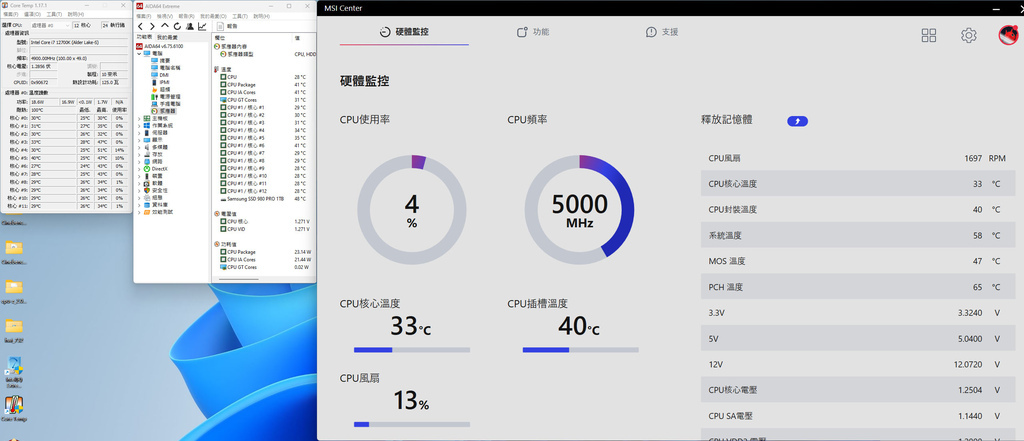
Task: Open AIDA64 報告(R) menu
Action: pos(187,15)
